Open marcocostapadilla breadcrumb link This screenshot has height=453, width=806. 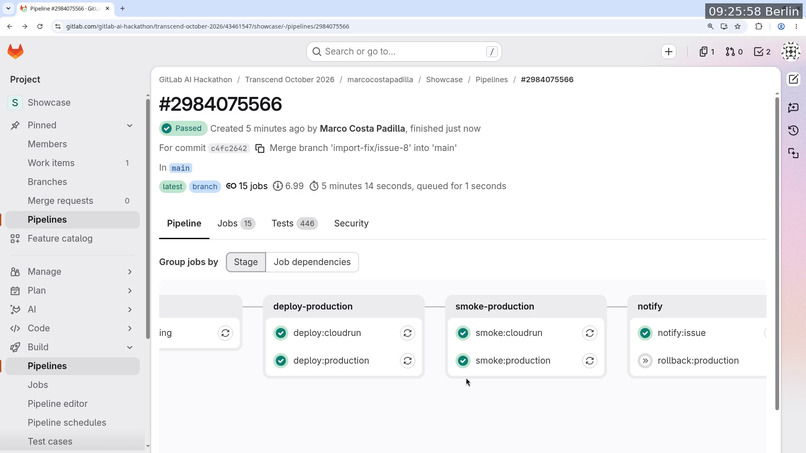[x=380, y=80]
